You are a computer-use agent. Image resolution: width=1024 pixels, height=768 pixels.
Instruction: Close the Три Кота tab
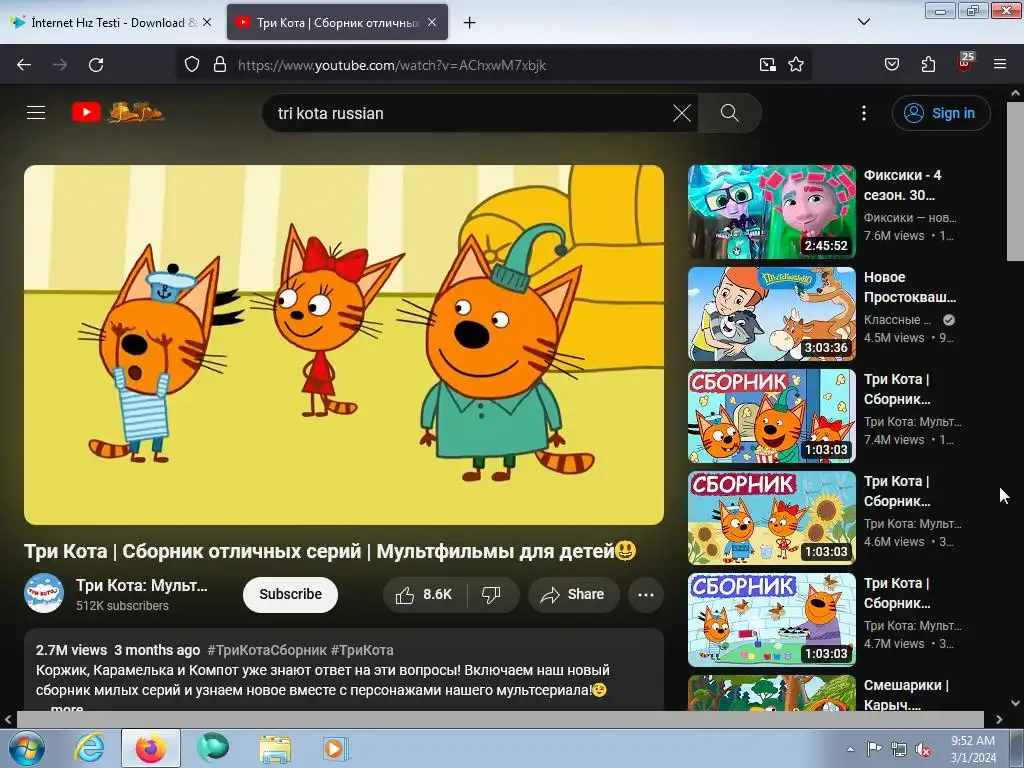pyautogui.click(x=432, y=22)
